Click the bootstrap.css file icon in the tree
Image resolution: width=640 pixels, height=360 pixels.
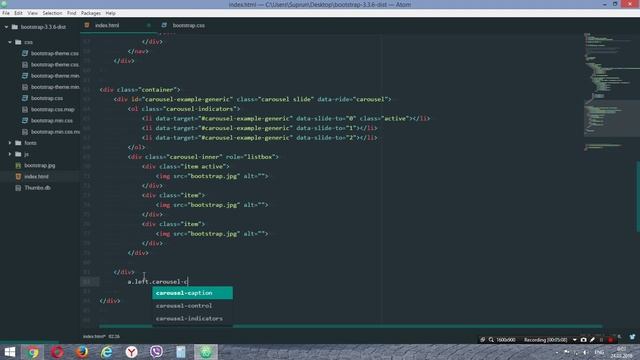click(25, 98)
